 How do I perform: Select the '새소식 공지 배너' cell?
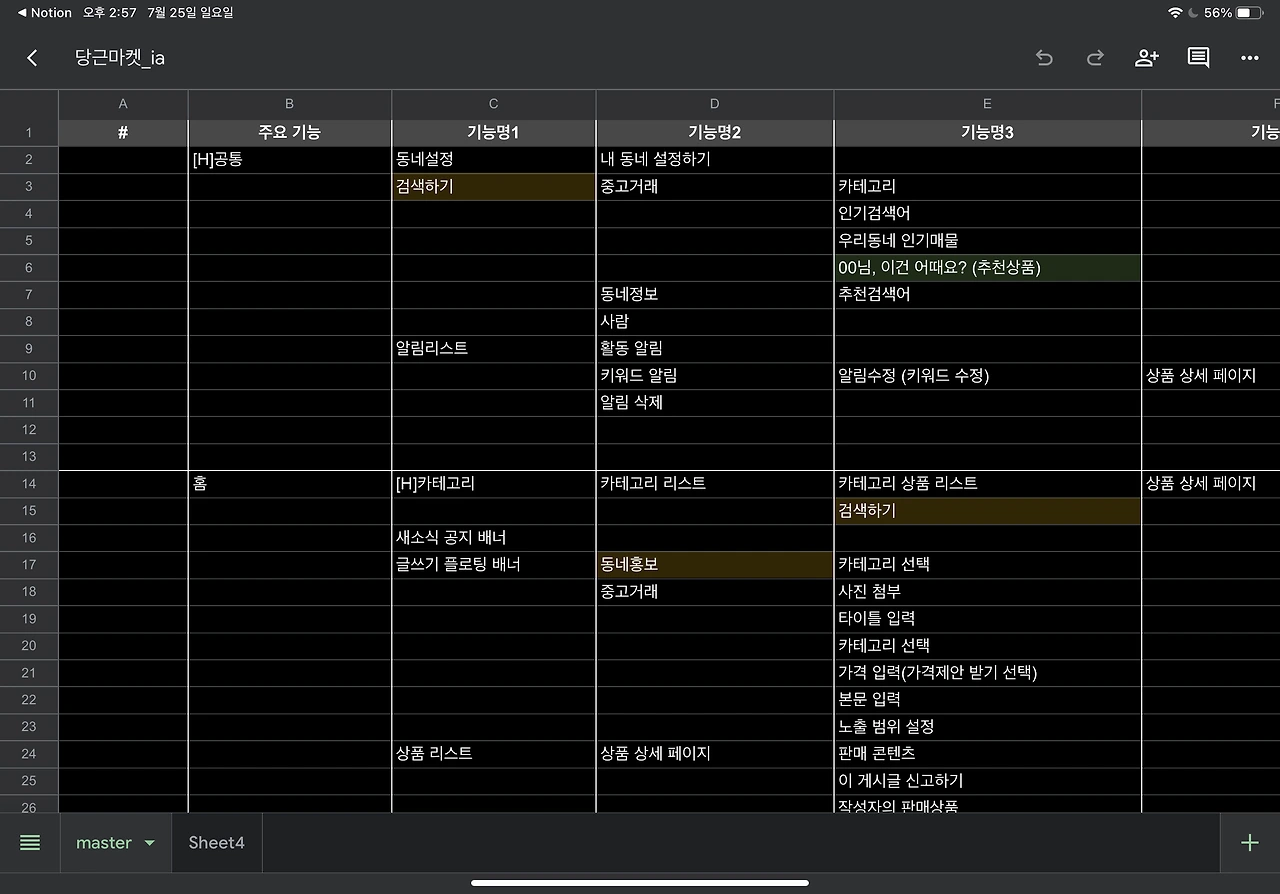click(494, 538)
